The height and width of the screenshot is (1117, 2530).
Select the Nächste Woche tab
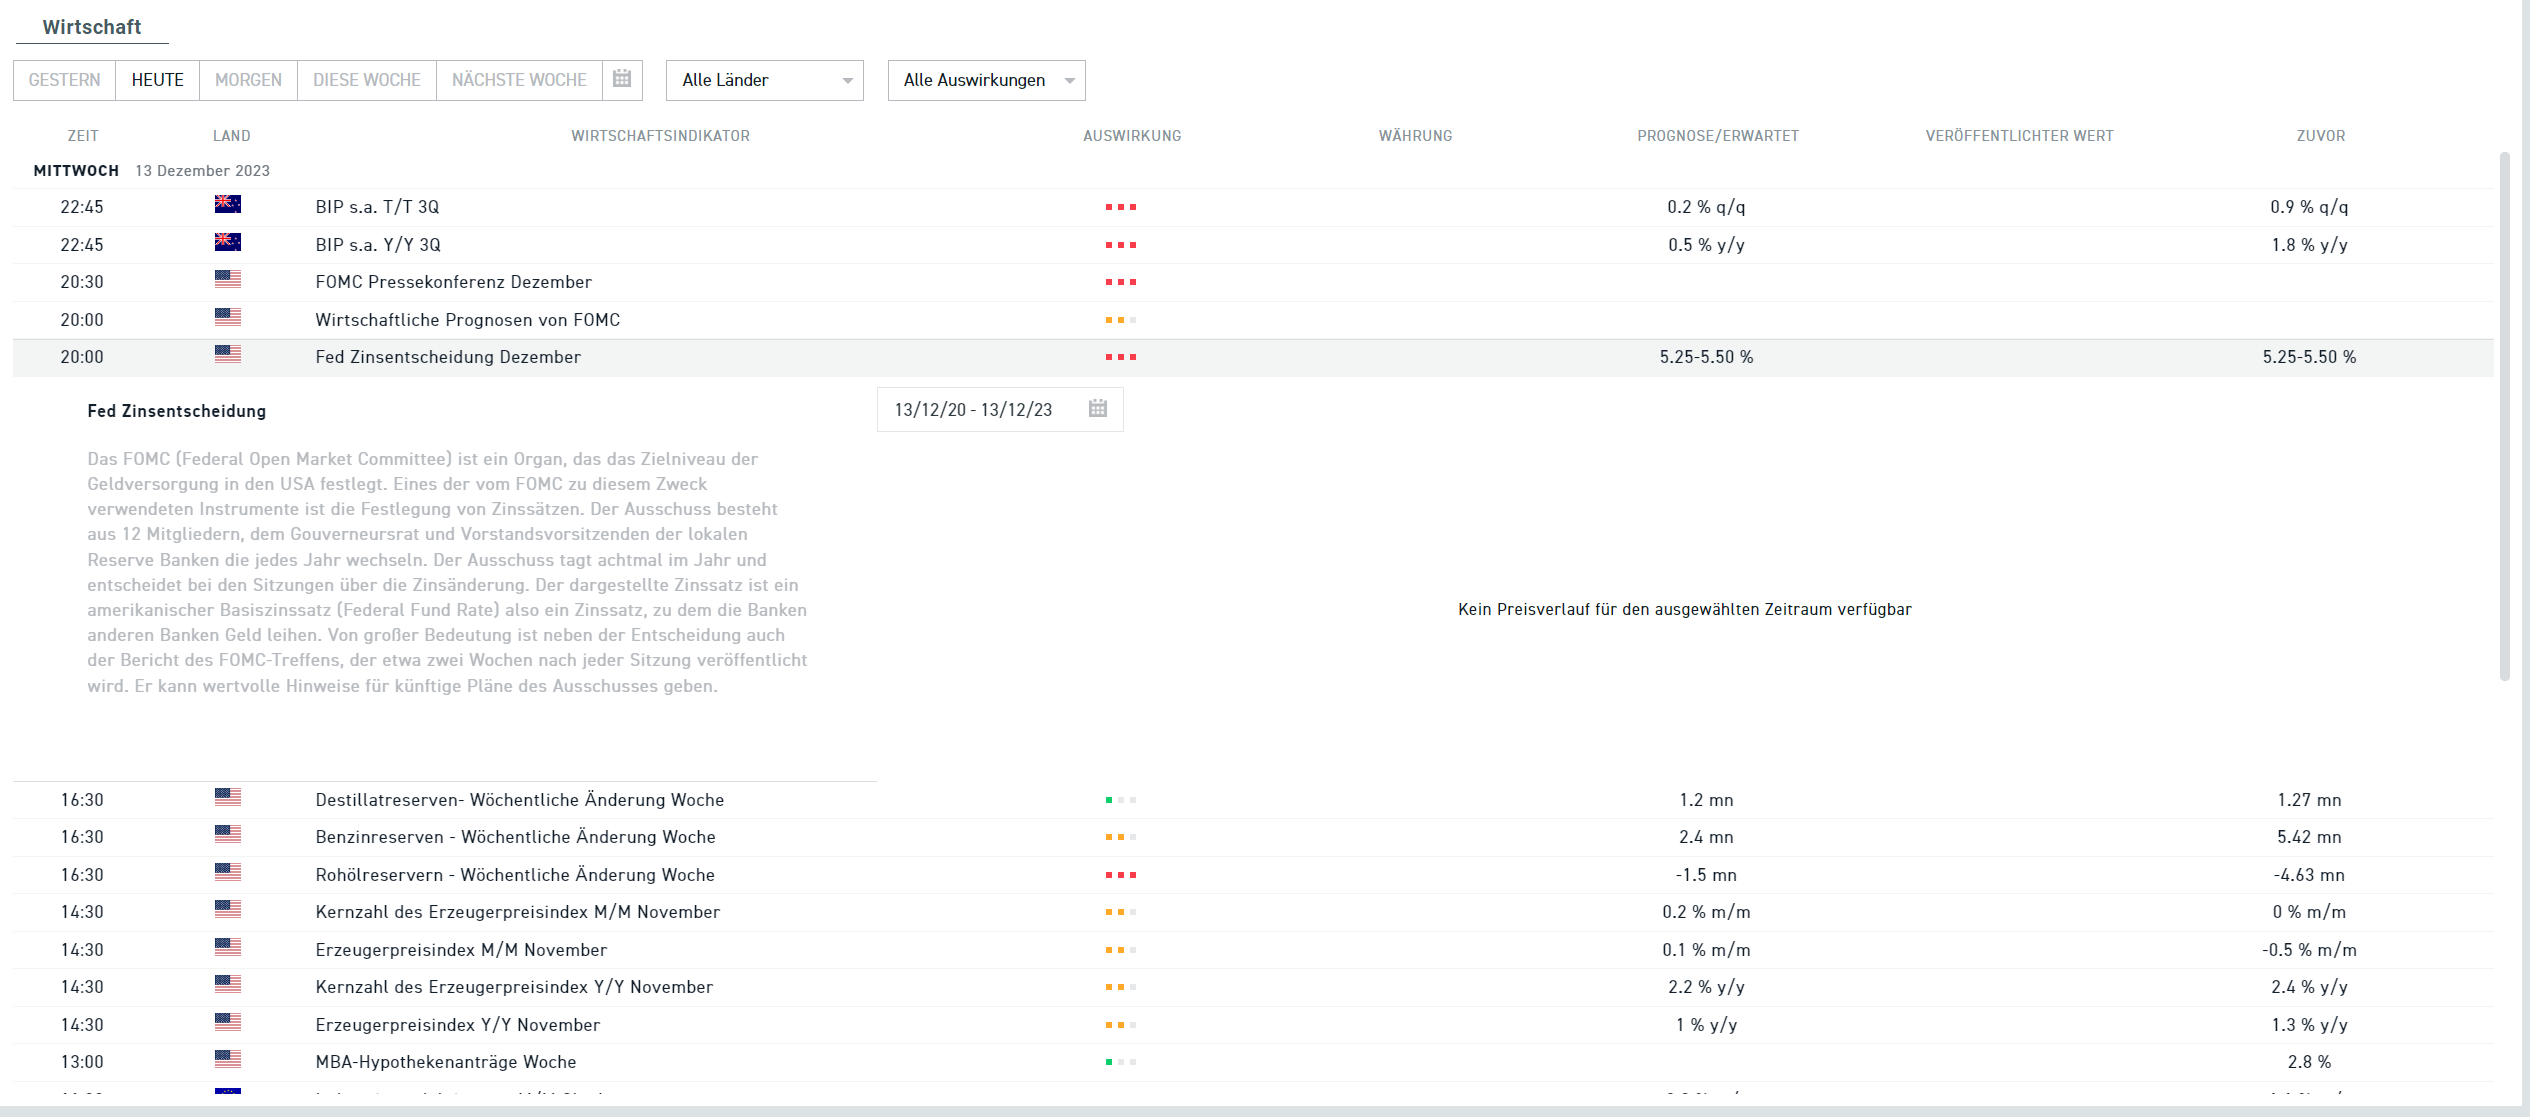click(x=519, y=80)
